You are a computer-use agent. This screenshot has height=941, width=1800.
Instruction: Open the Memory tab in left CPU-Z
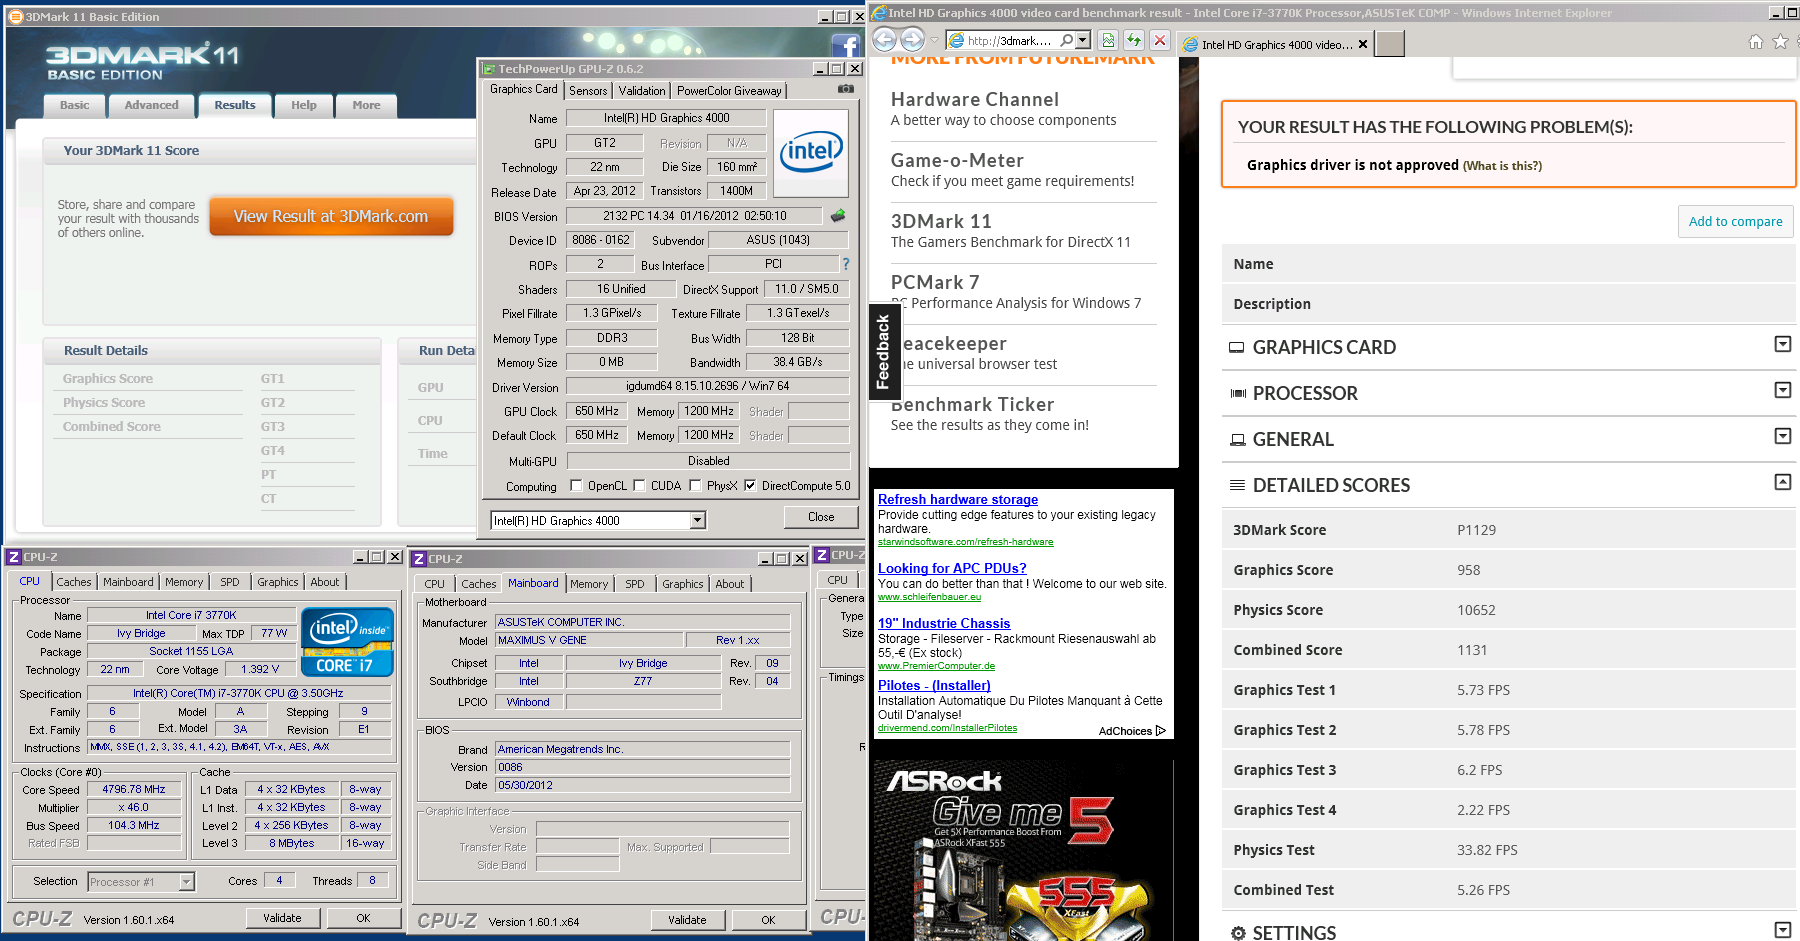[x=184, y=582]
